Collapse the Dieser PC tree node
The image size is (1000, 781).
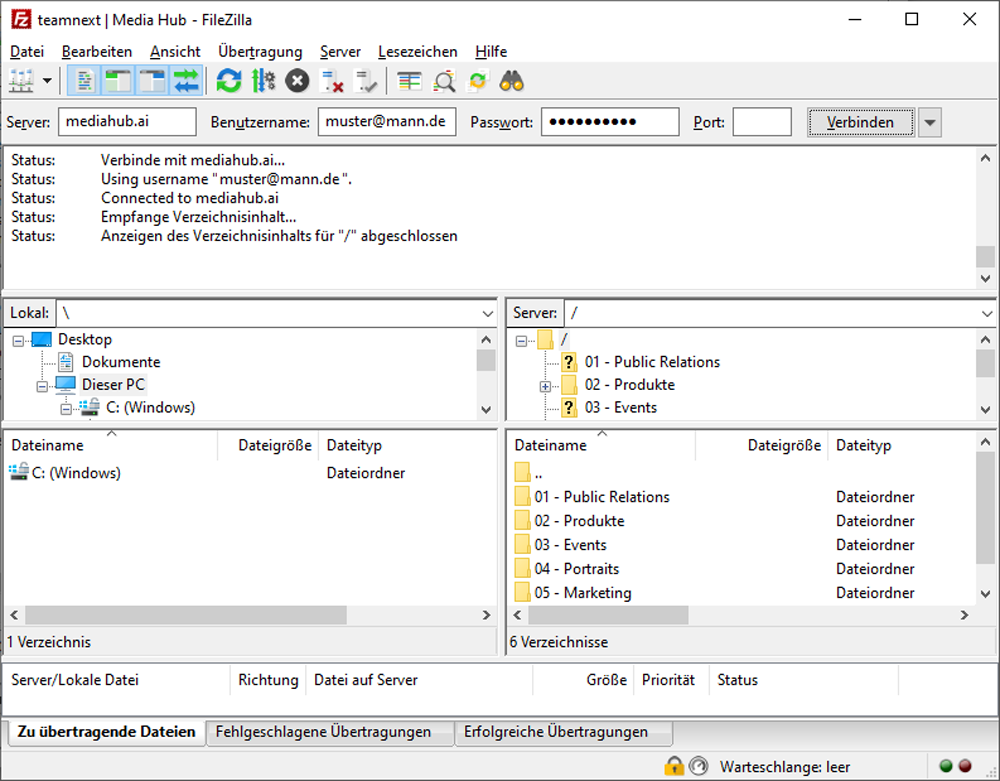[x=41, y=384]
